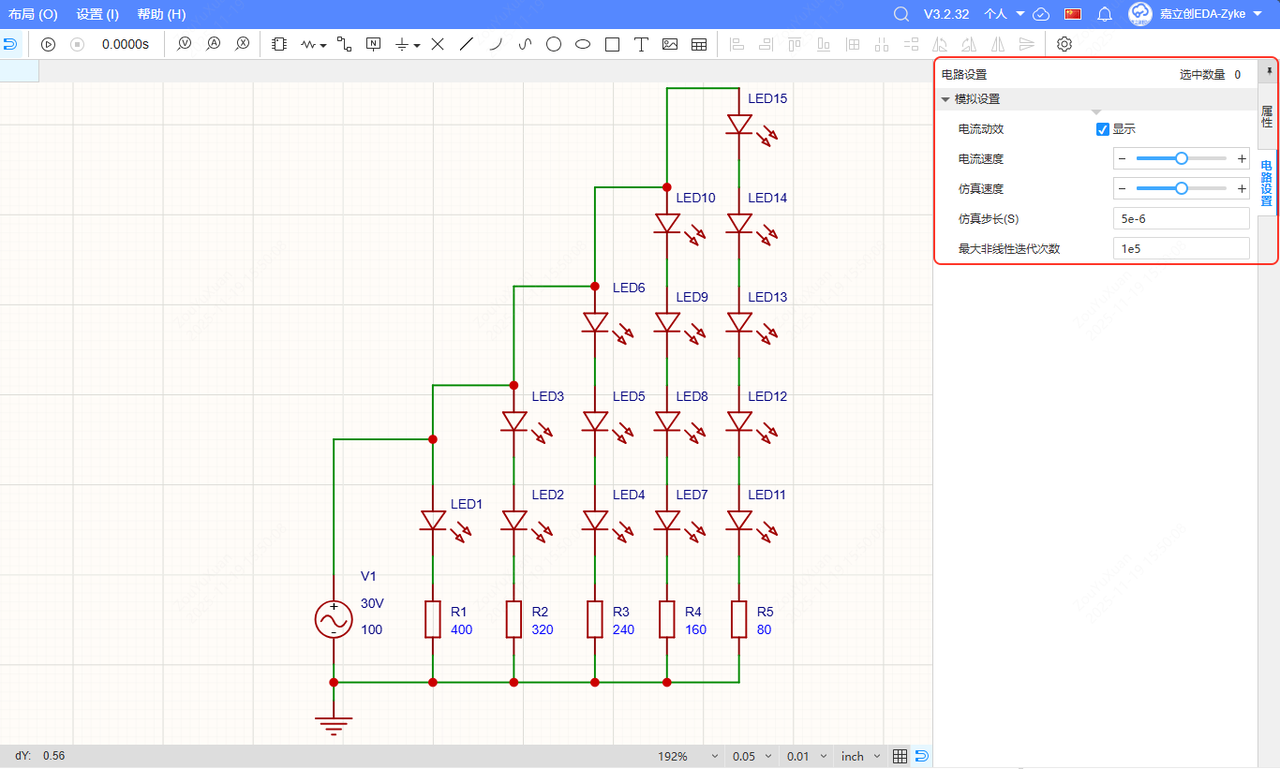This screenshot has width=1280, height=769.
Task: Switch to the 属性 side tab
Action: (1267, 115)
